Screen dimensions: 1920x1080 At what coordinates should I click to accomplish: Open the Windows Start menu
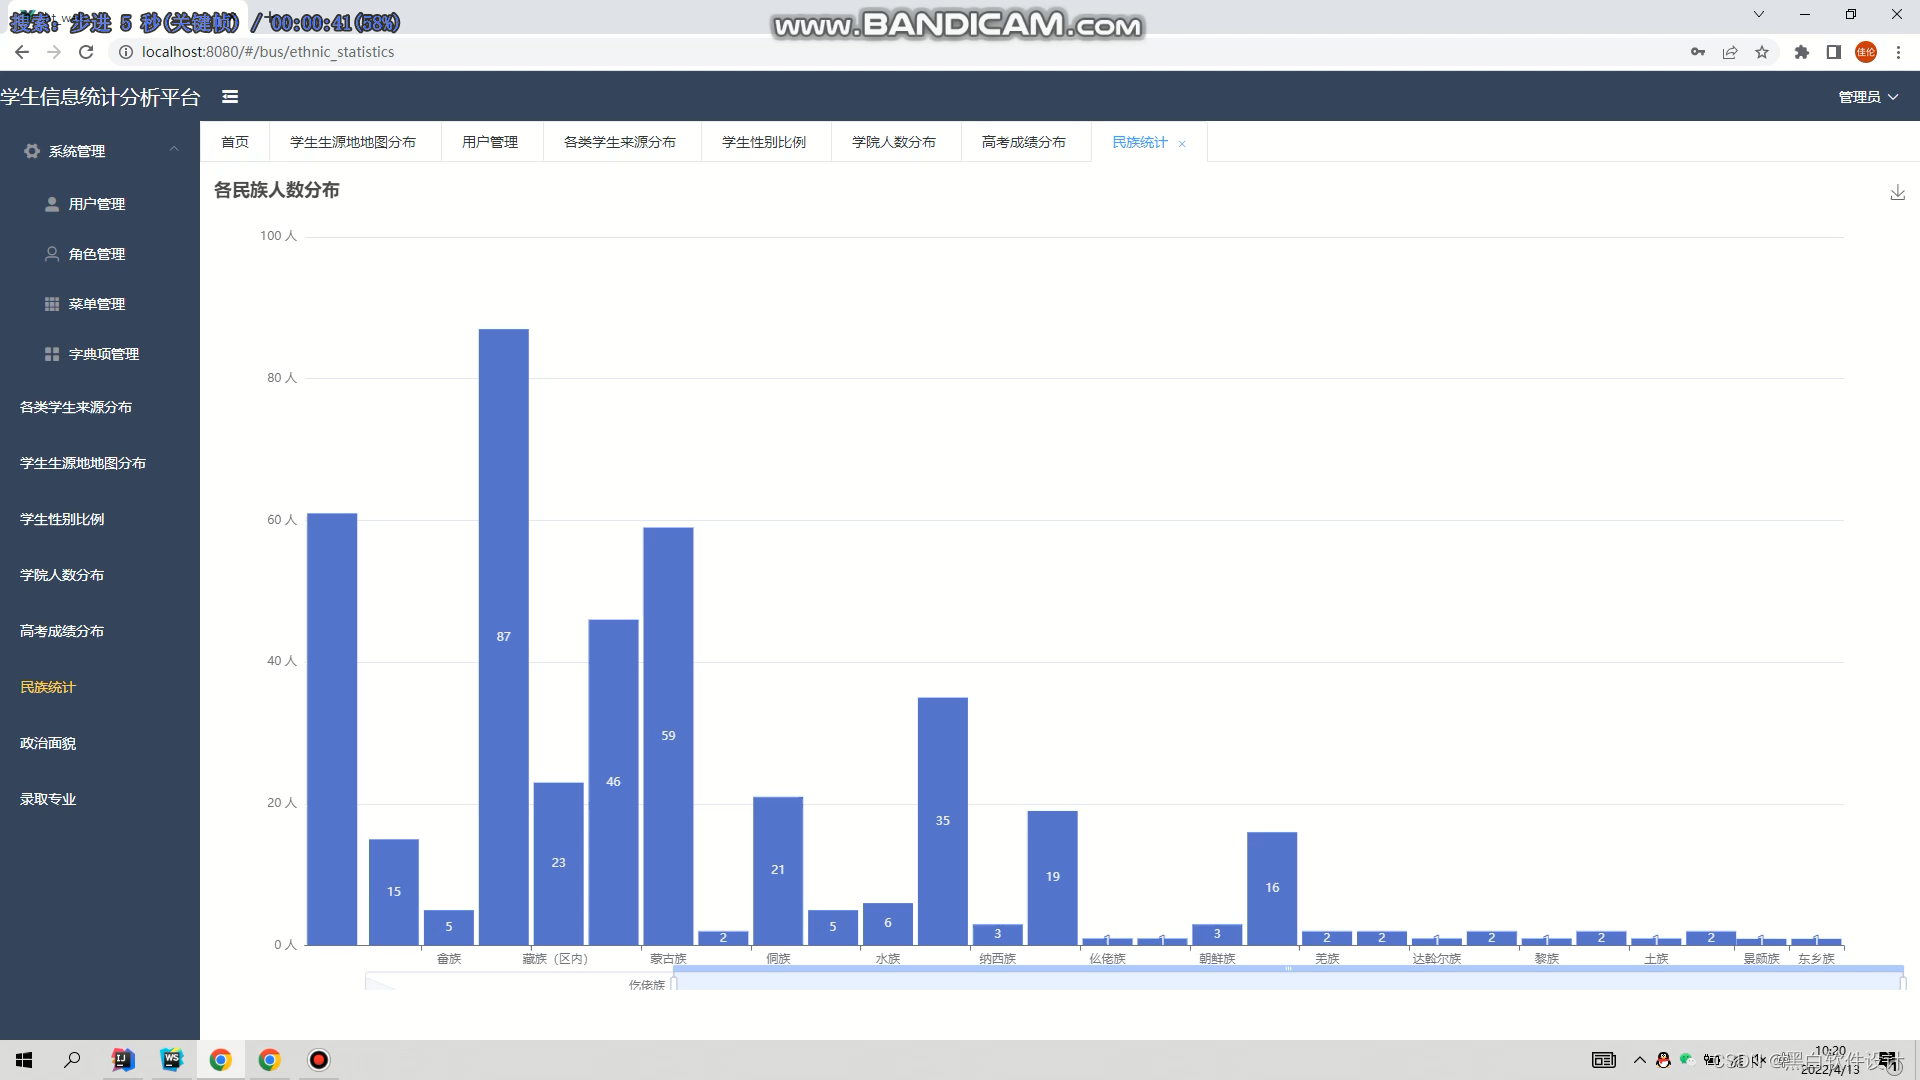point(24,1060)
